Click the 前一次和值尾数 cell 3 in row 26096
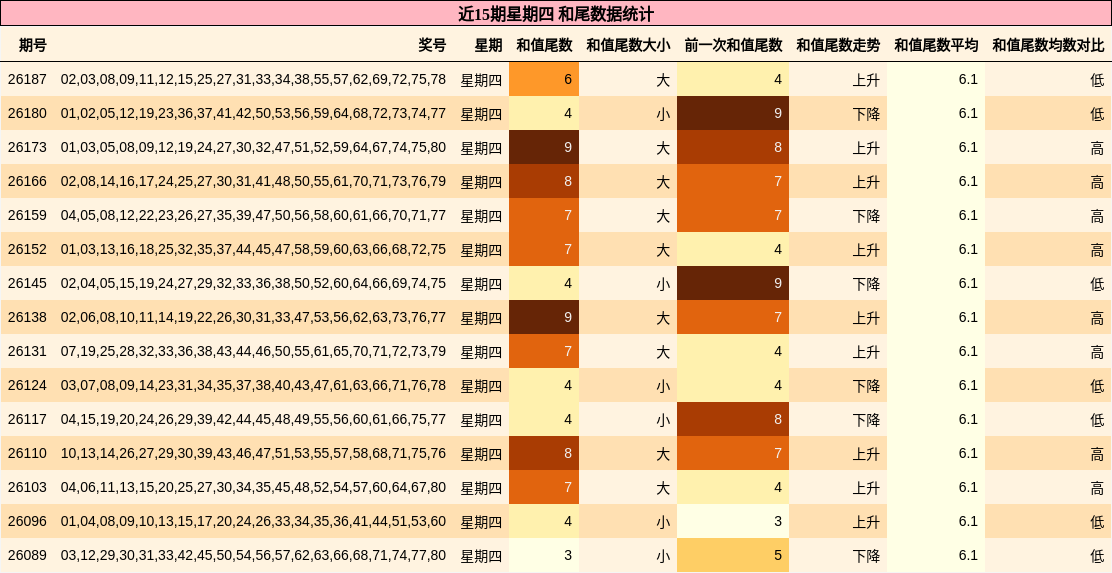The width and height of the screenshot is (1112, 573). [733, 522]
